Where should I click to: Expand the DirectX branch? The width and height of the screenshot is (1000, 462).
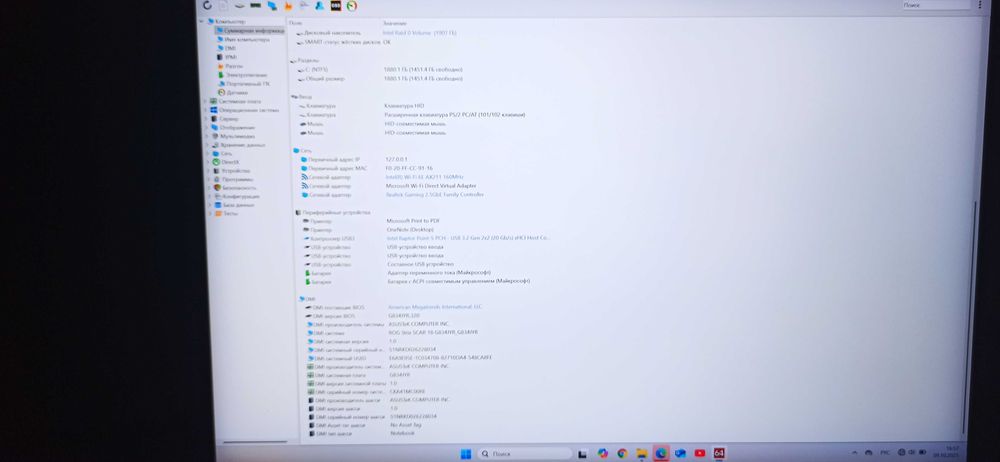pyautogui.click(x=207, y=162)
